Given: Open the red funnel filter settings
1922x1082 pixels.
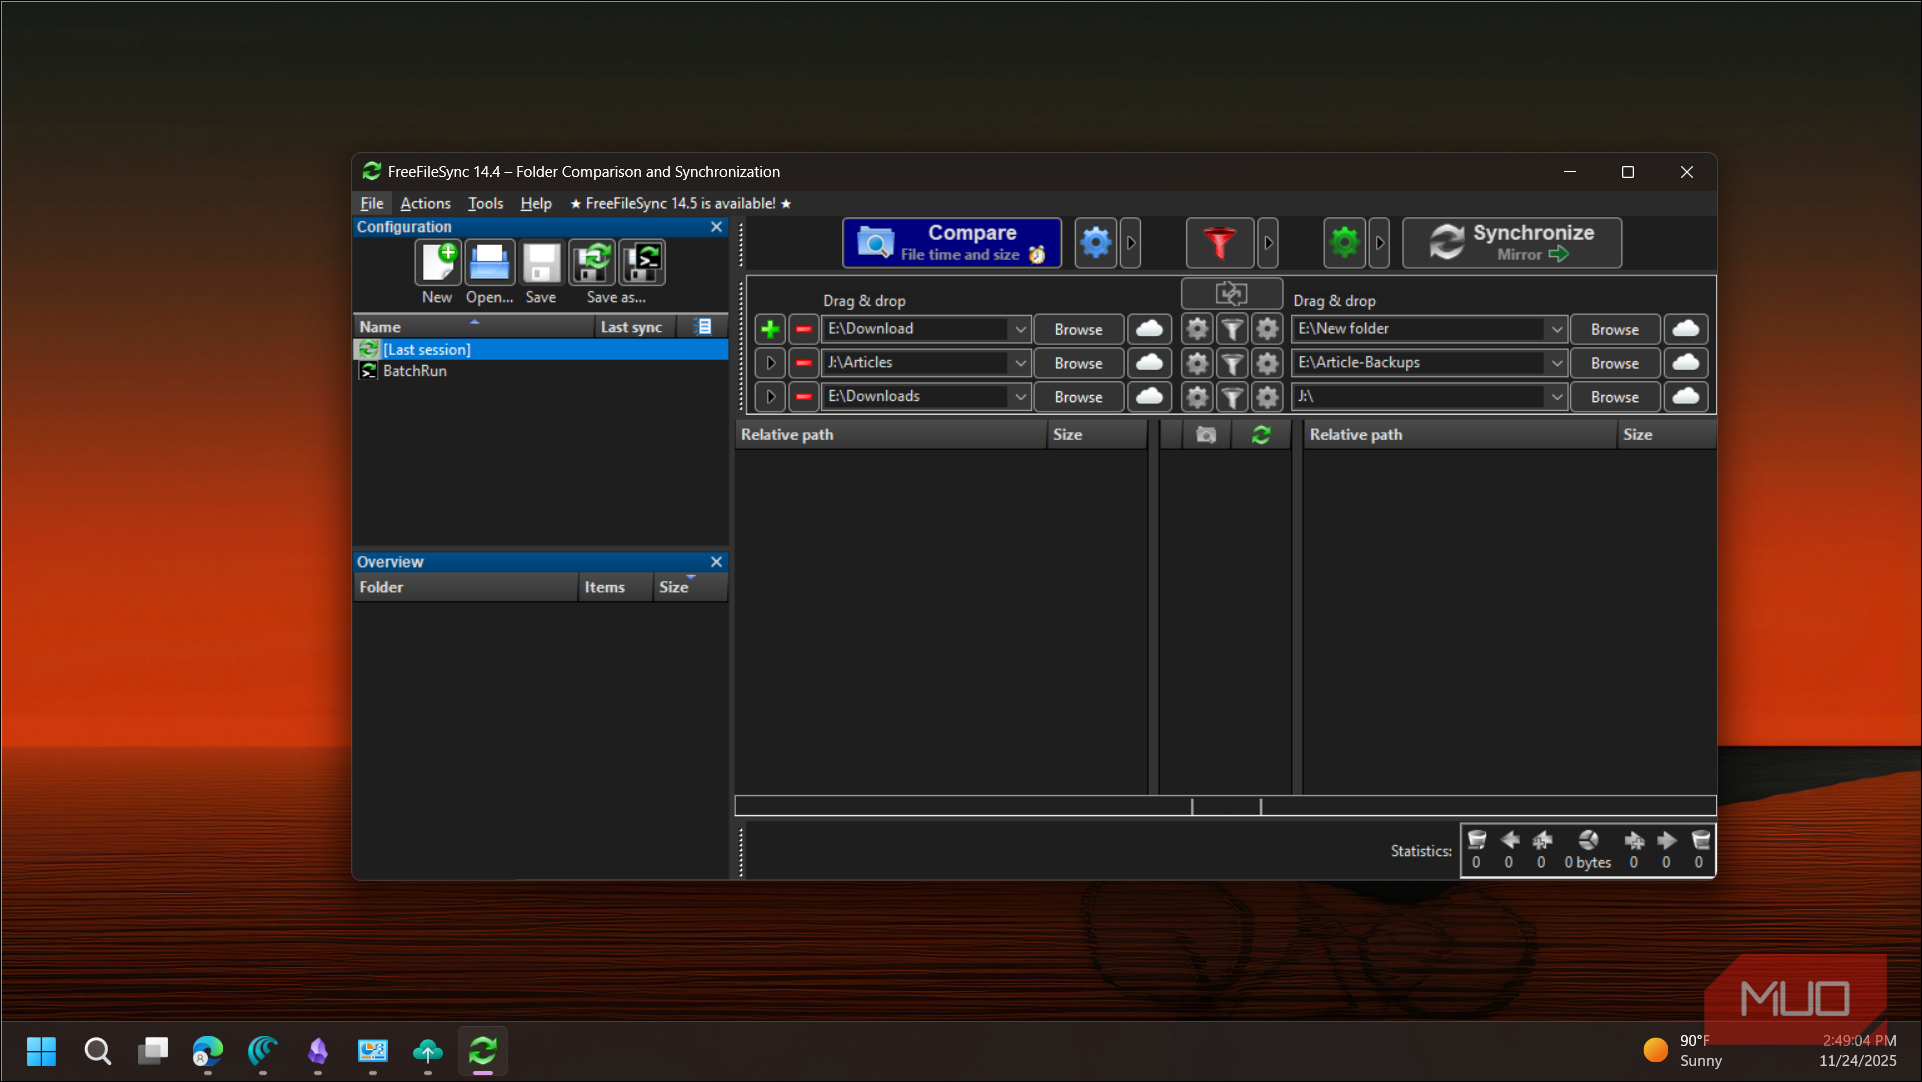Looking at the screenshot, I should [x=1219, y=243].
